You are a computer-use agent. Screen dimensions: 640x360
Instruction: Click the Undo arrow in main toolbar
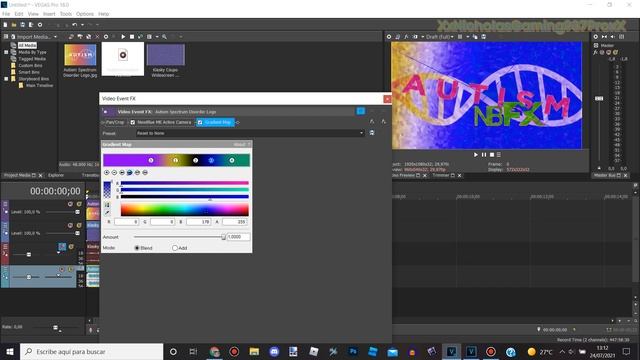coord(74,25)
